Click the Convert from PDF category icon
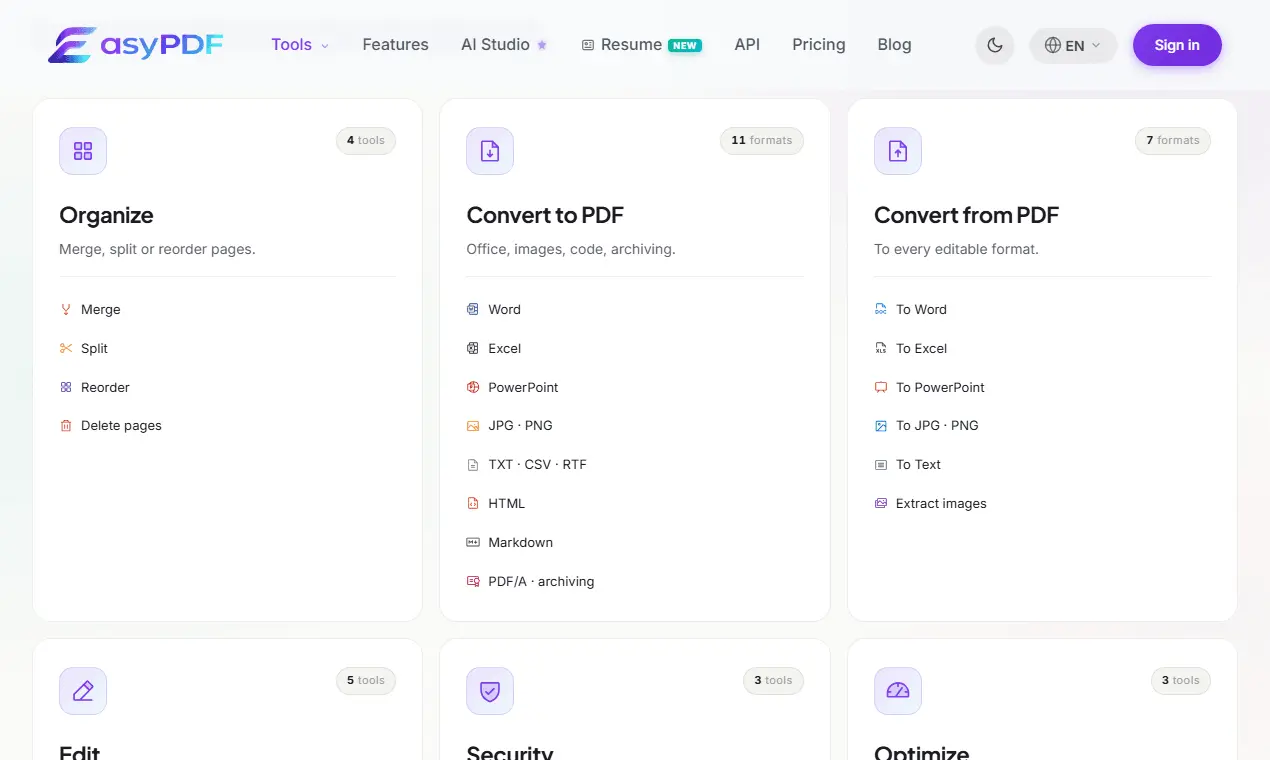 pos(898,151)
